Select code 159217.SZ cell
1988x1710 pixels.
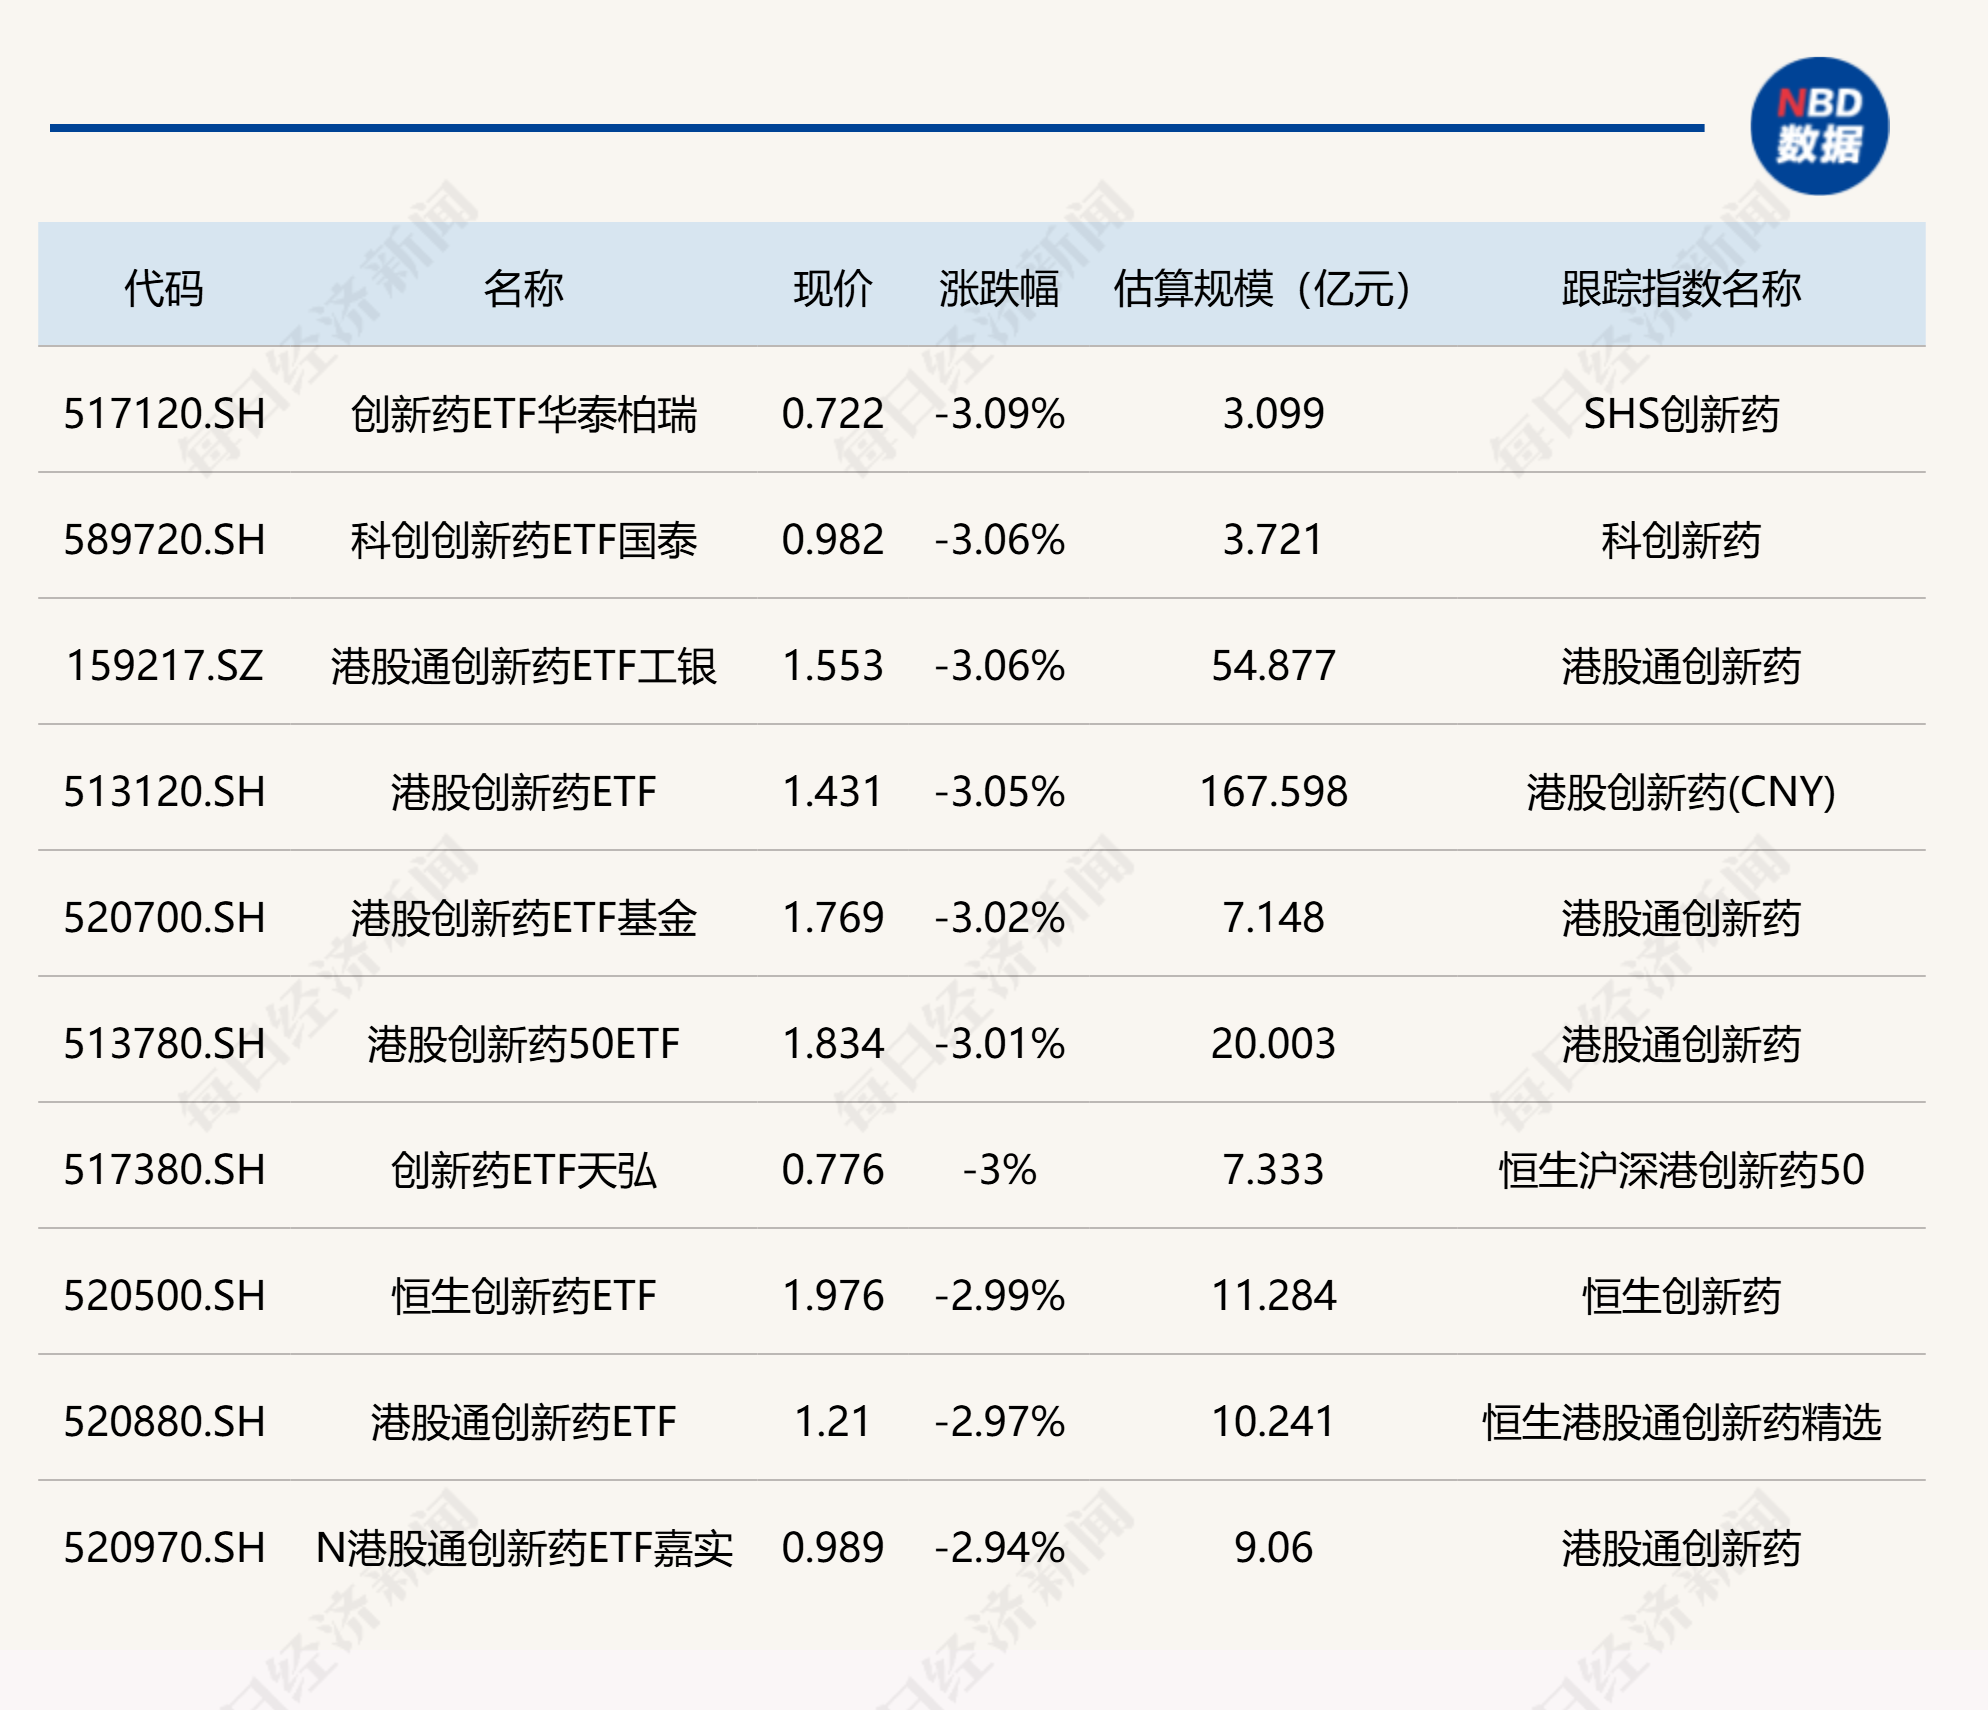tap(164, 666)
